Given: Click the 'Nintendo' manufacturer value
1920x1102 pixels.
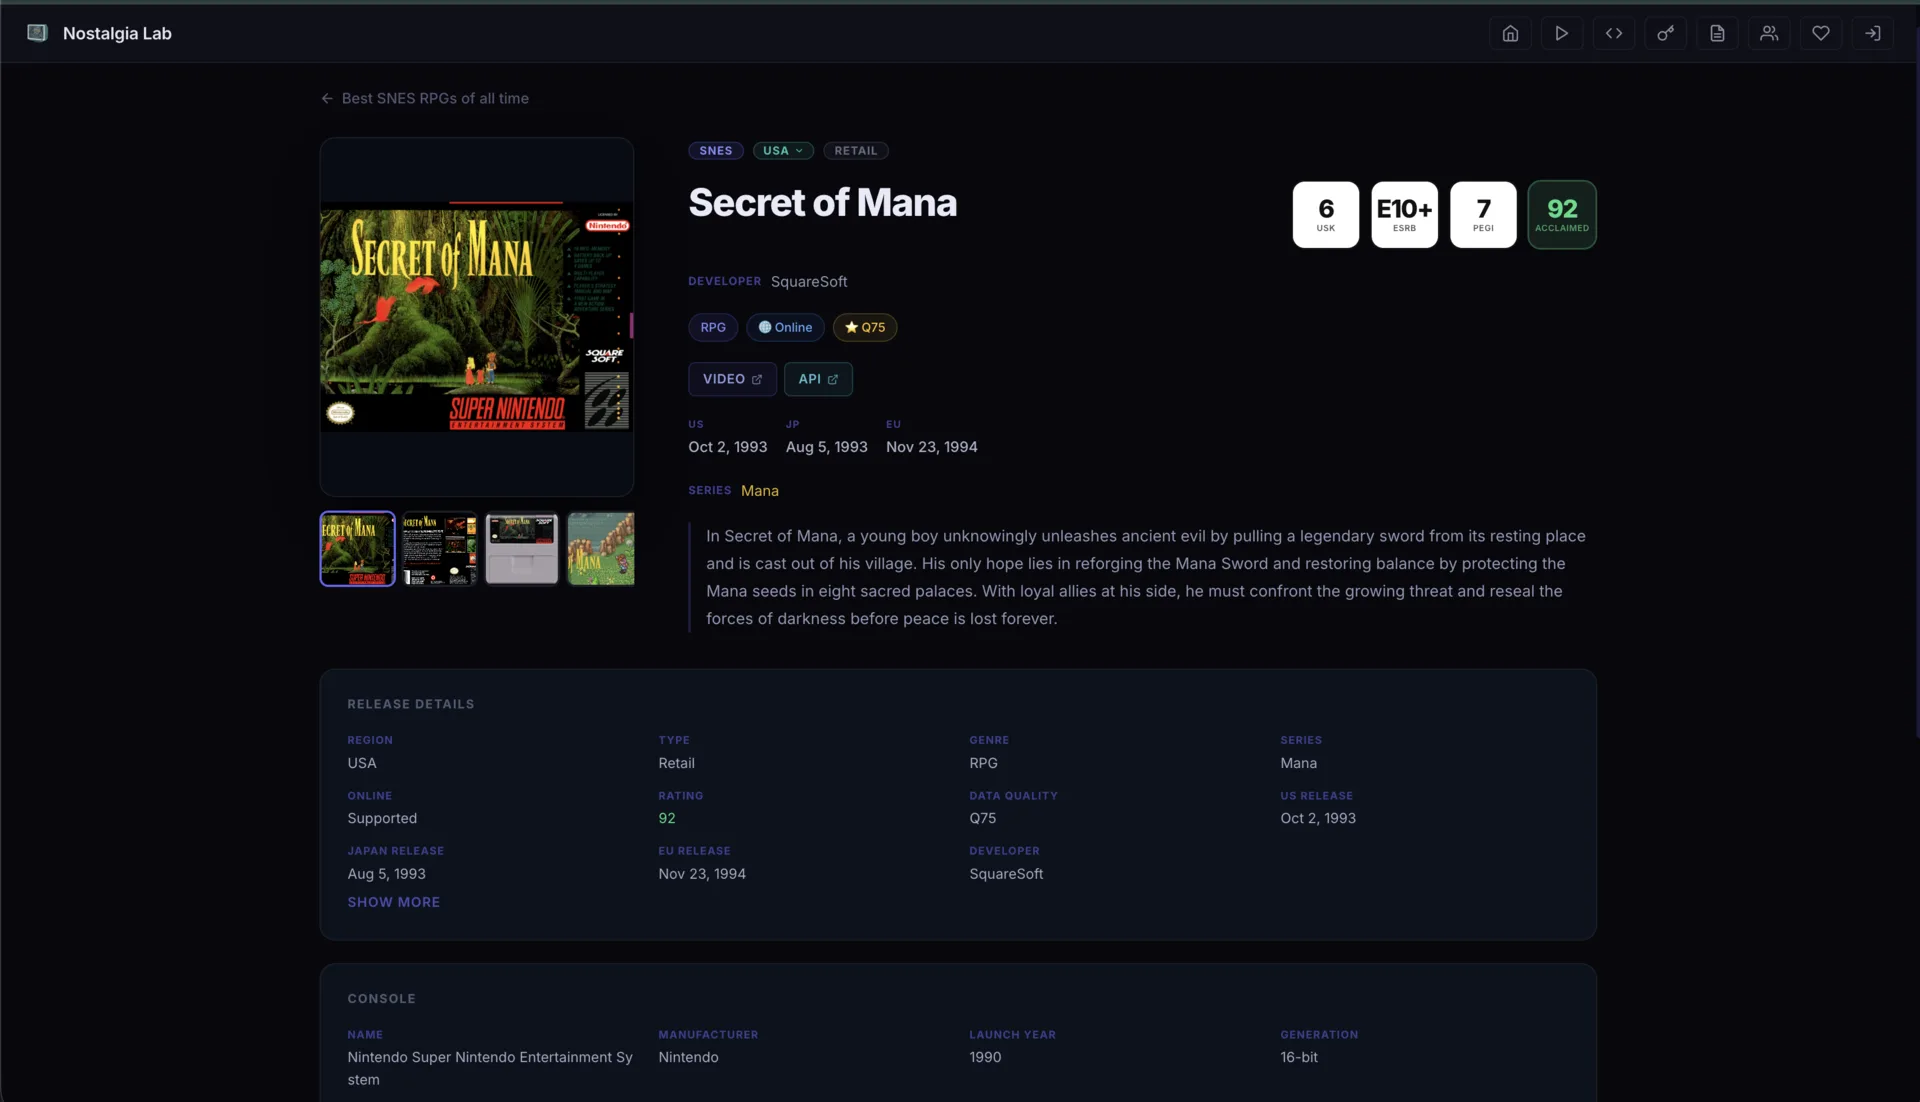Looking at the screenshot, I should pyautogui.click(x=688, y=1057).
